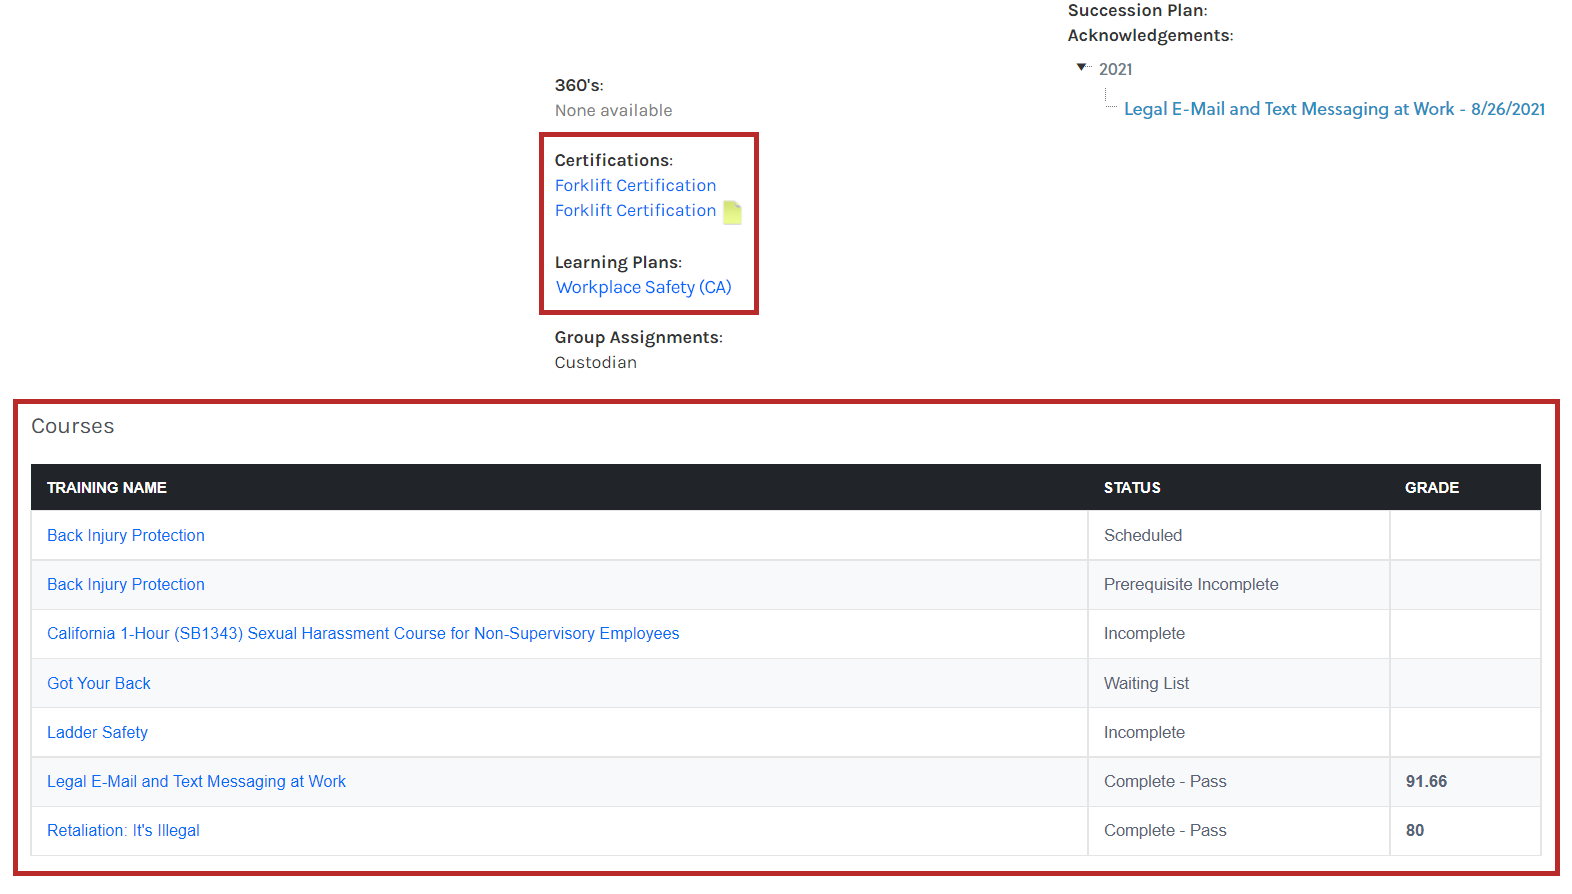Viewport: 1572px width, 894px height.
Task: Open the California 1-Hour Sexual Harassment course
Action: click(x=363, y=633)
